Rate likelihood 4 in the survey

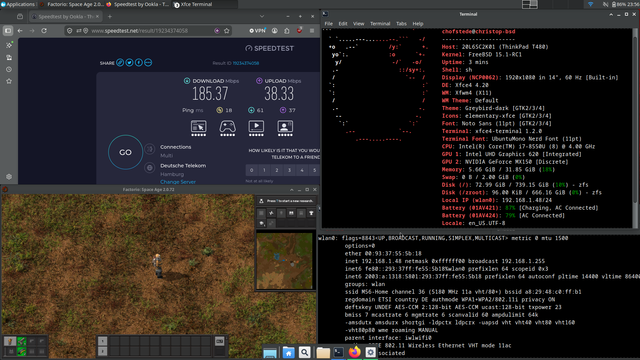tap(302, 170)
